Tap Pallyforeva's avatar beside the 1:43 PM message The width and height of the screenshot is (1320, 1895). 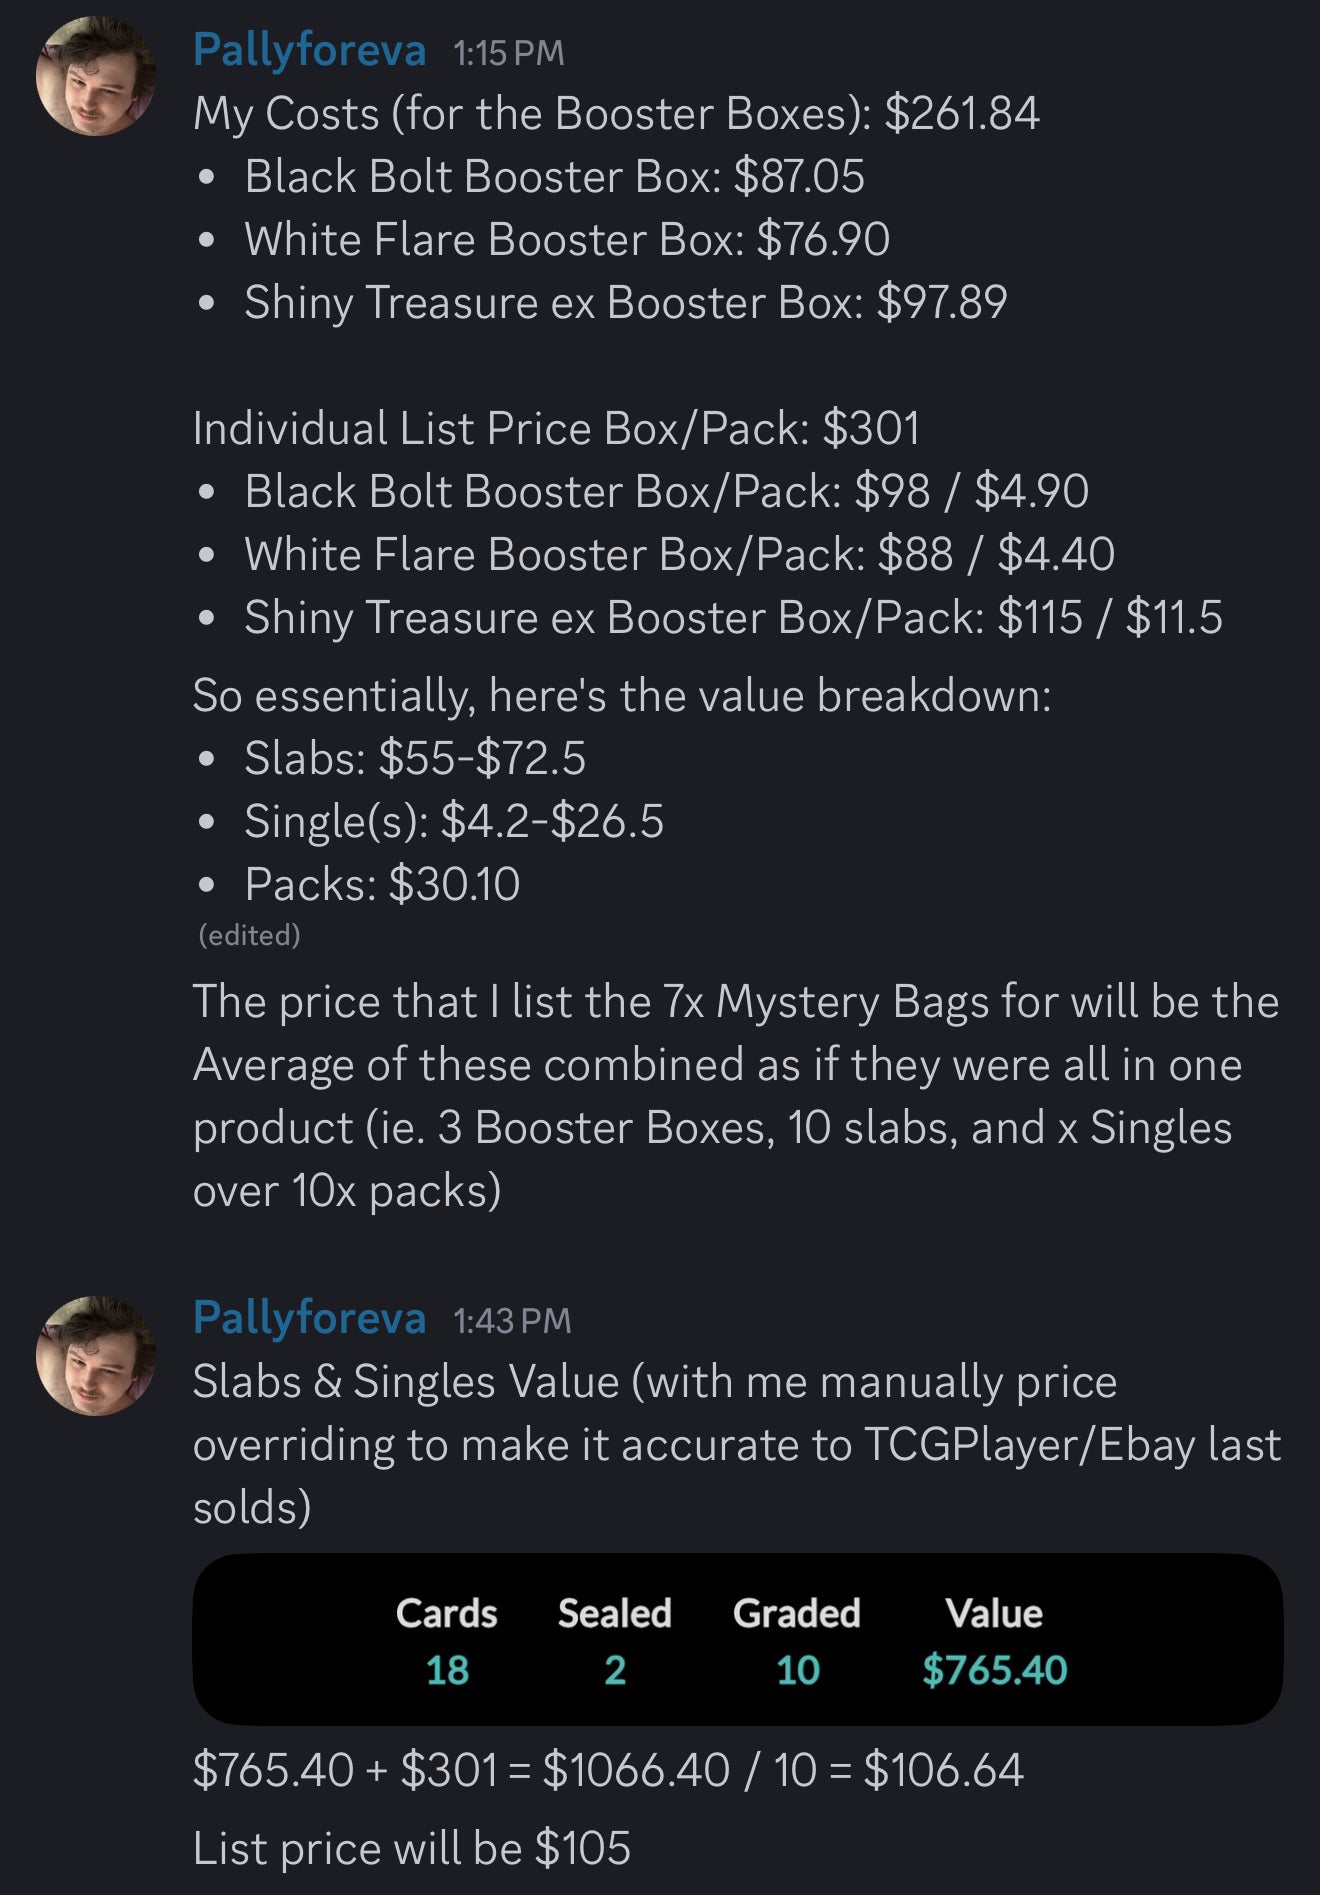[95, 1355]
